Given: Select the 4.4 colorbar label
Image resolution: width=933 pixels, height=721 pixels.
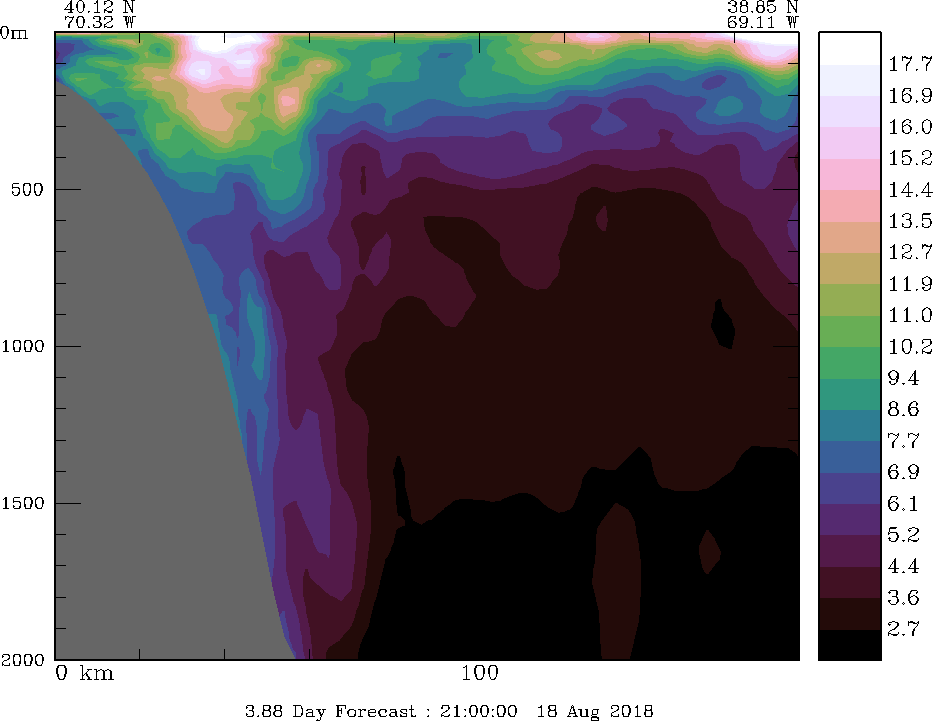Looking at the screenshot, I should point(903,566).
